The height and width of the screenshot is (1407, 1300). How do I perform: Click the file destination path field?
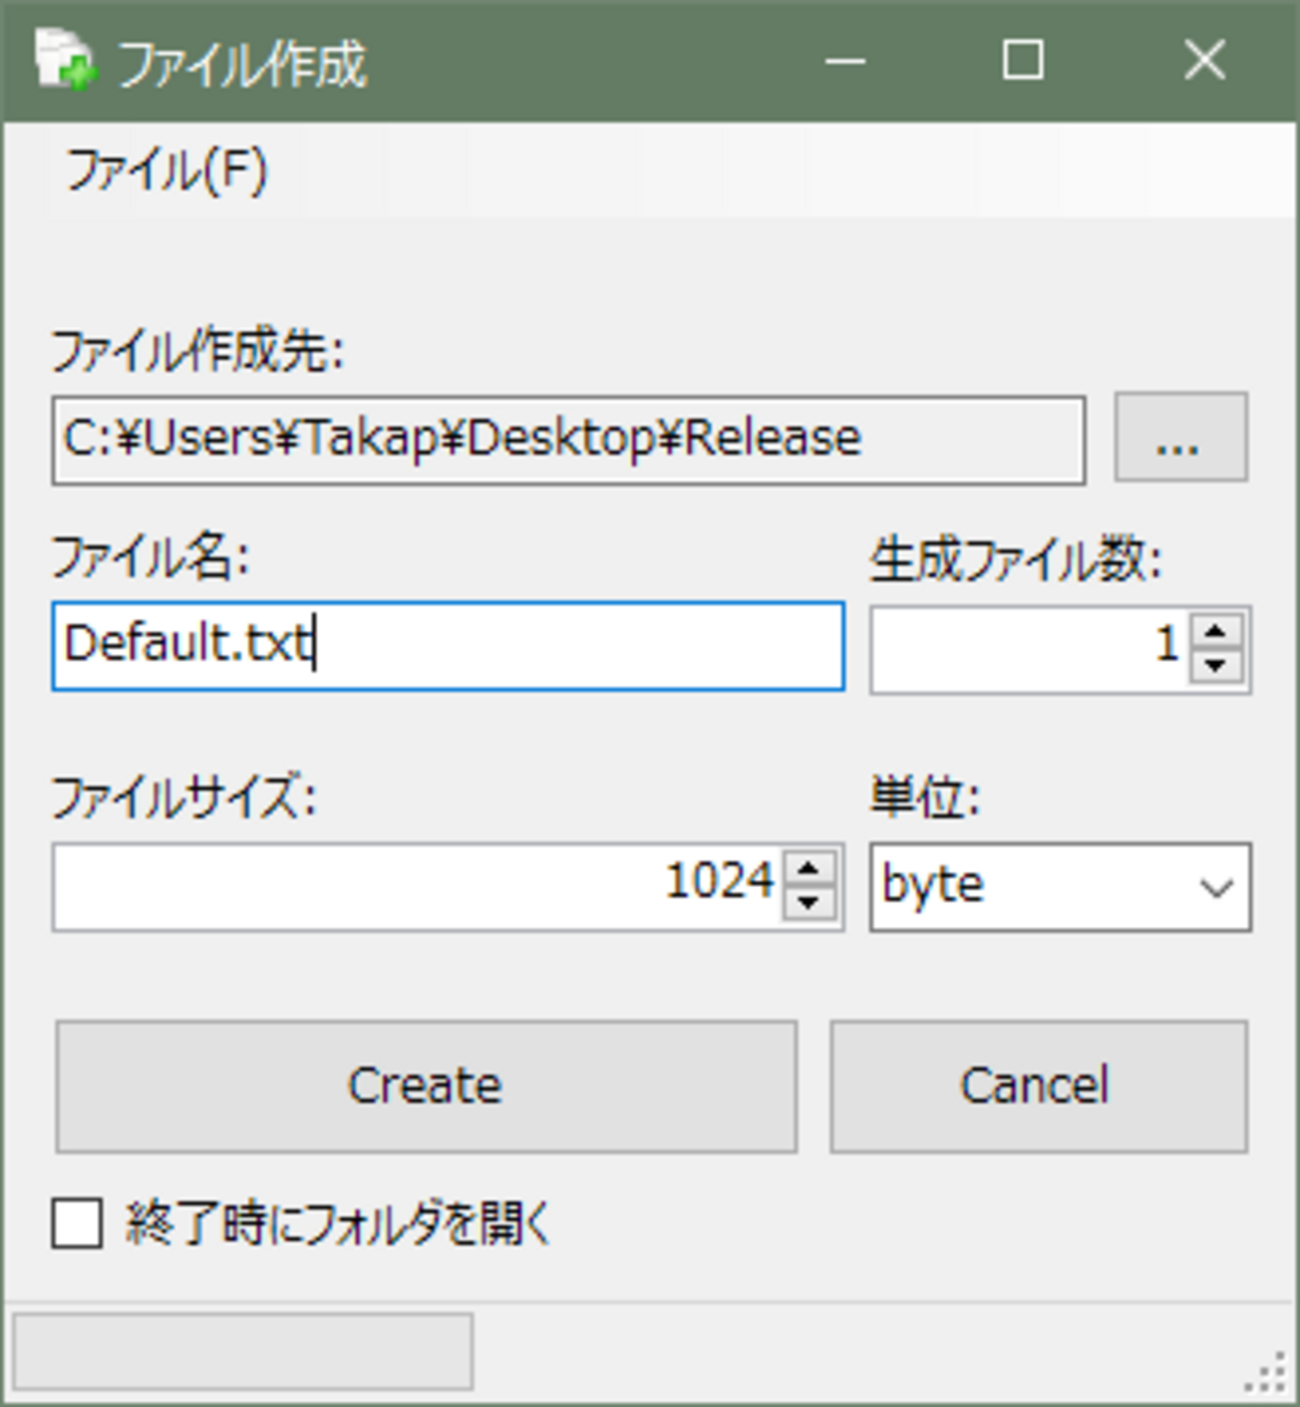click(x=567, y=440)
